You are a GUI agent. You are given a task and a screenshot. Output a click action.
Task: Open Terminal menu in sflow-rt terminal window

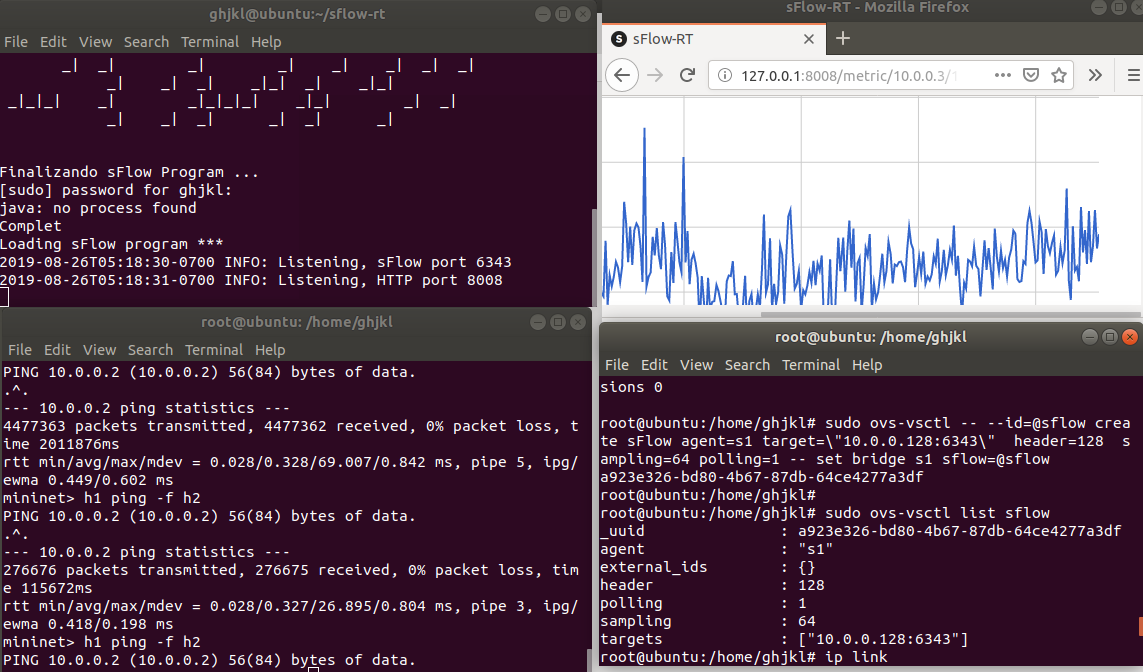210,42
